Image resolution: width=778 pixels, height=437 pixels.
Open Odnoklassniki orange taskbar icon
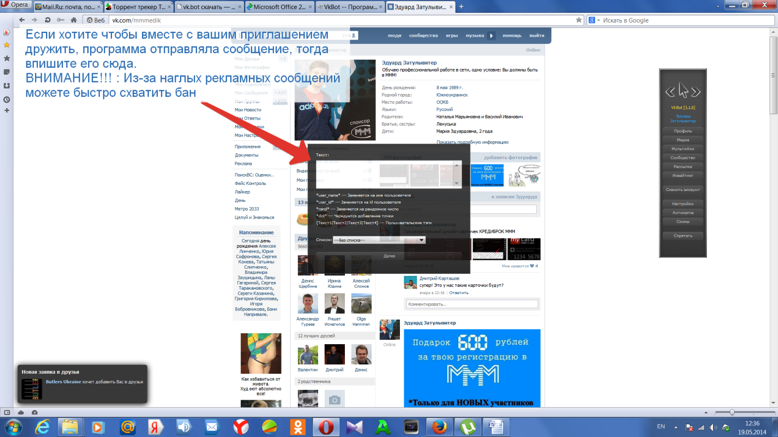pyautogui.click(x=298, y=427)
